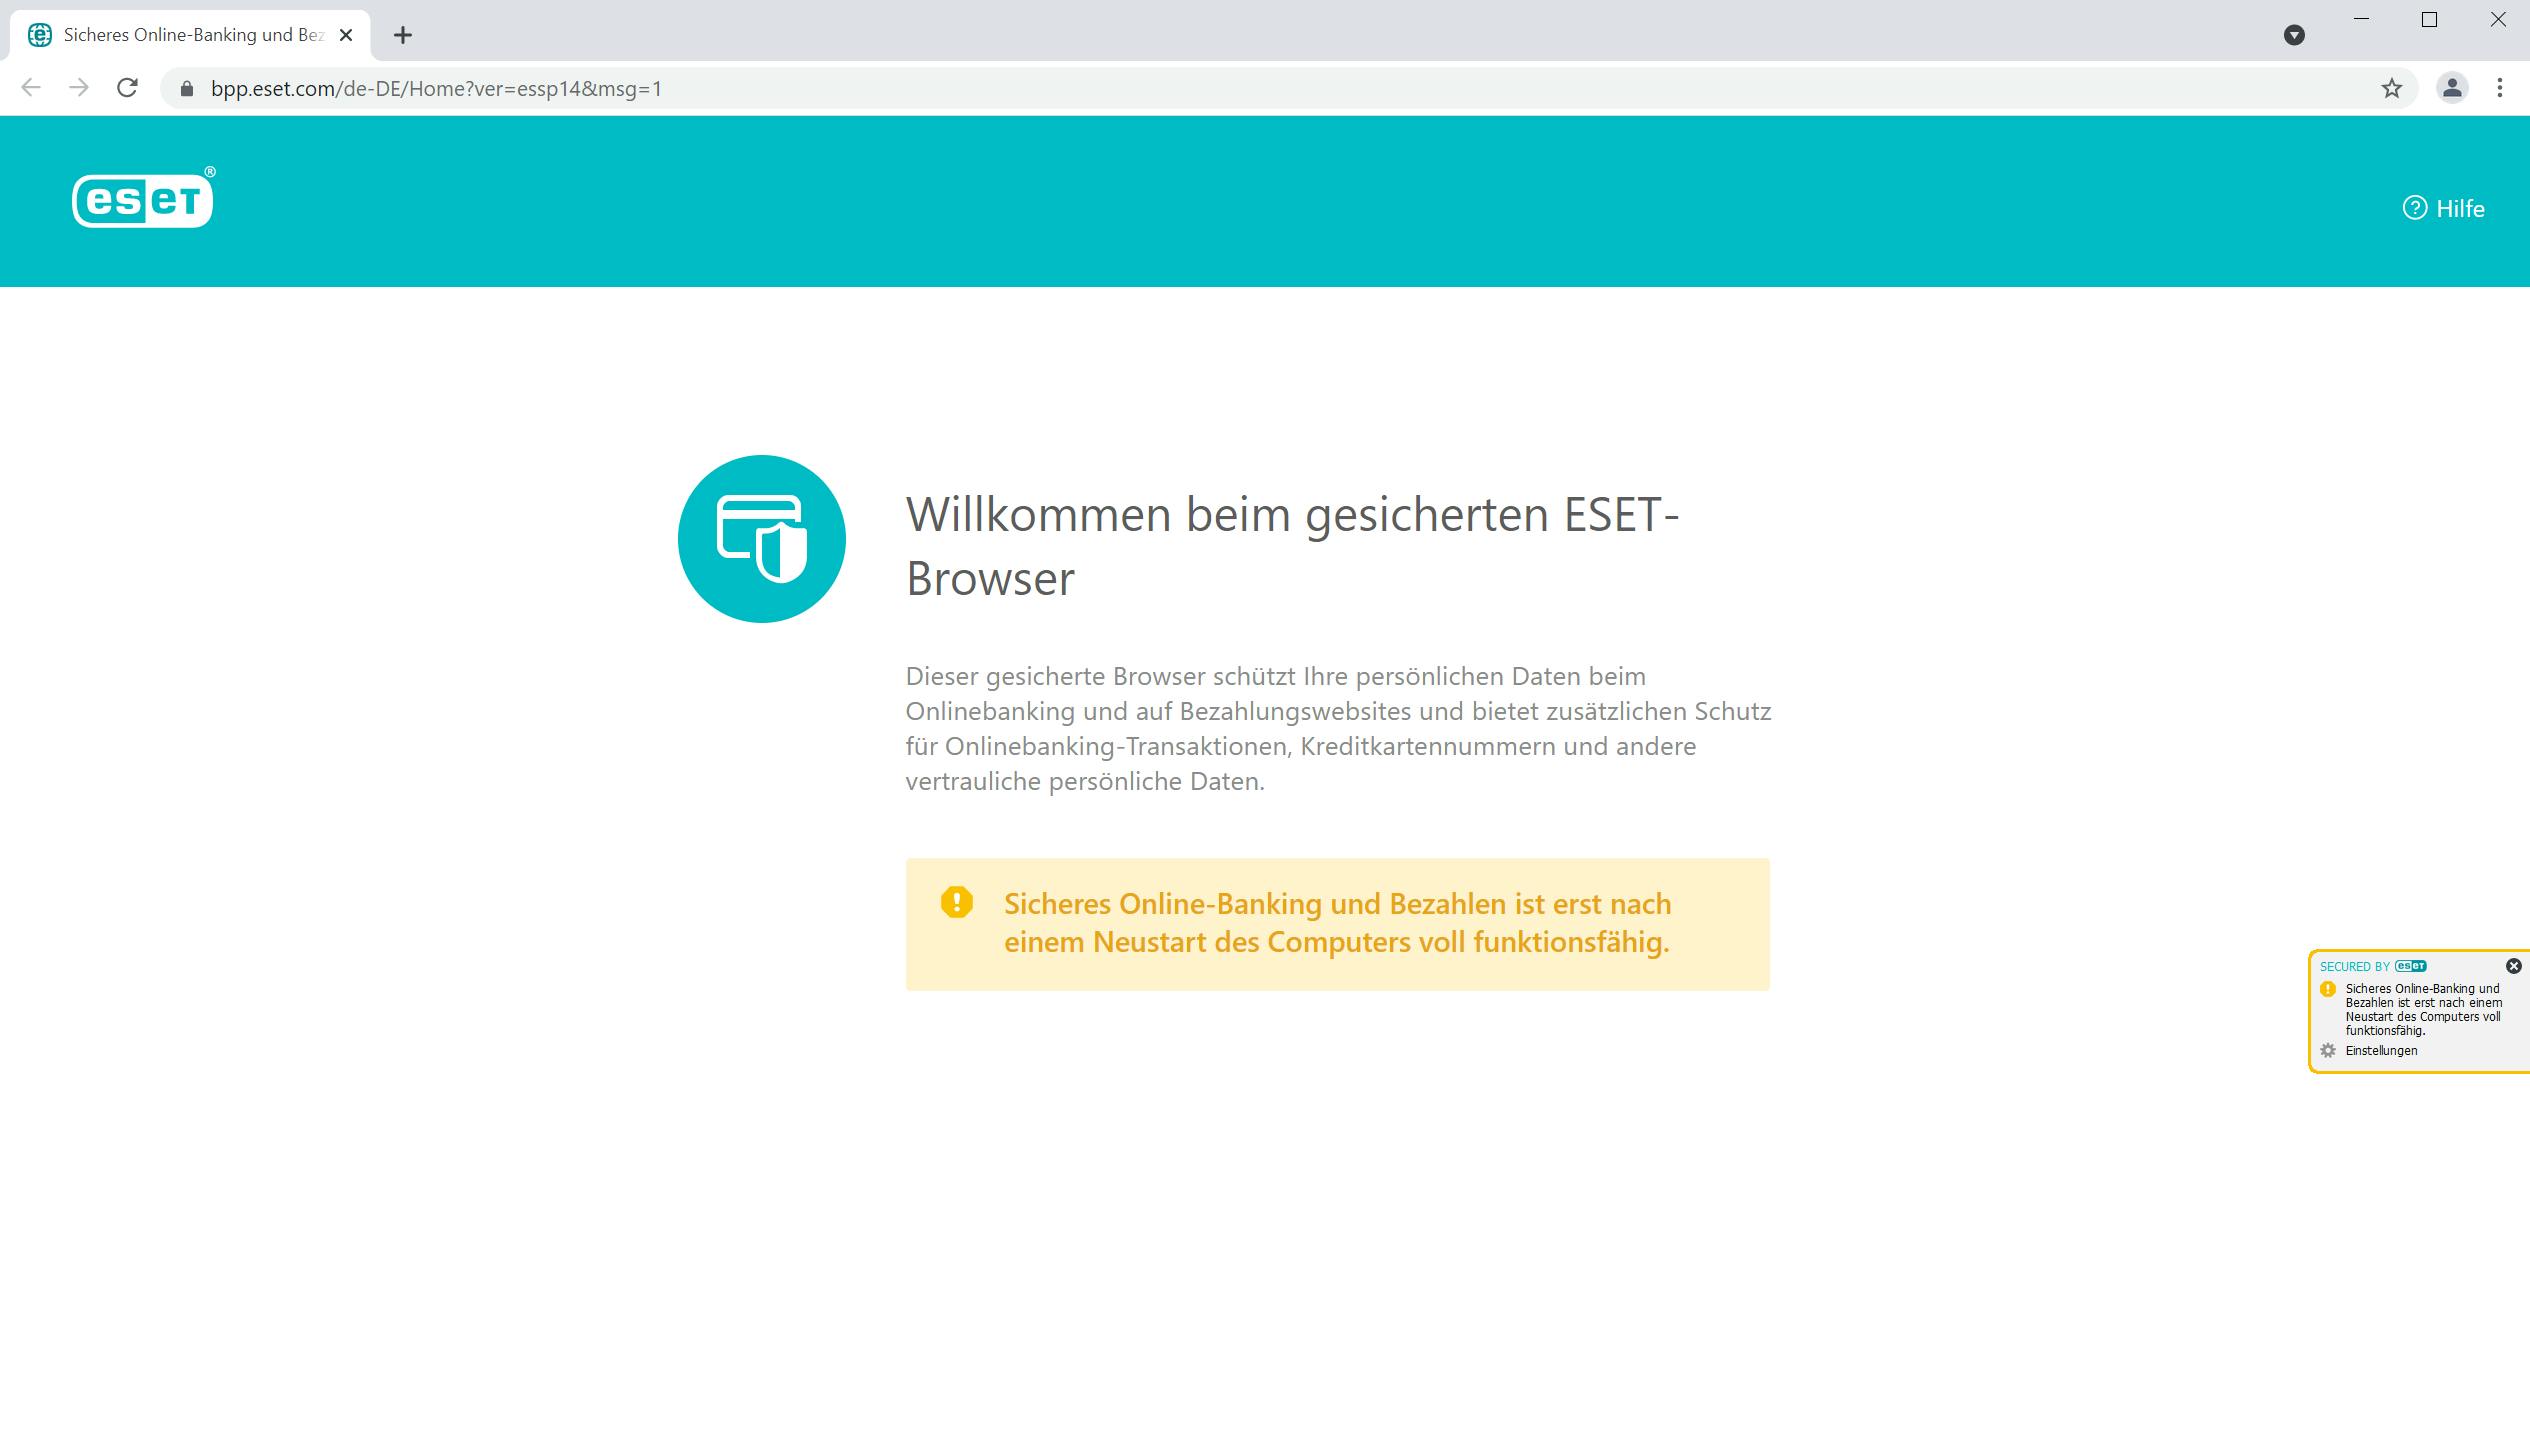2530x1434 pixels.
Task: Click the teal card-and-shield welcome icon
Action: (761, 538)
